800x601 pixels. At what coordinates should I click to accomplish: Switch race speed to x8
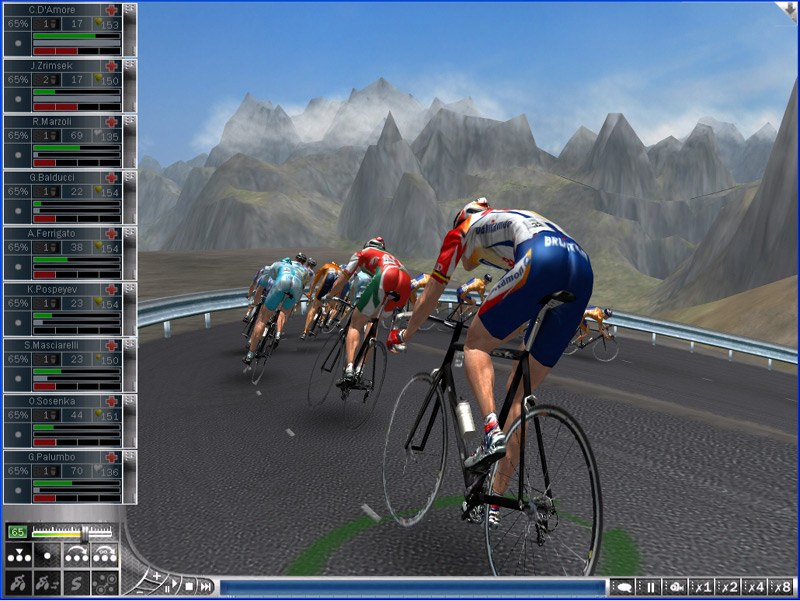[x=781, y=587]
